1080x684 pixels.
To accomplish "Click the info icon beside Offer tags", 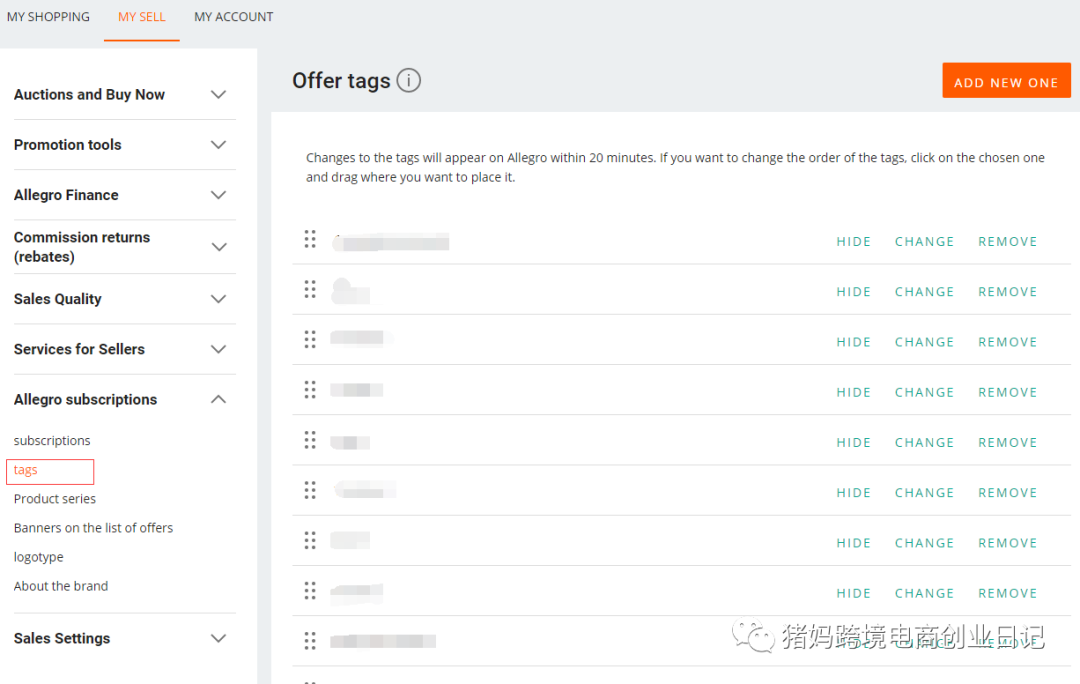I will coord(408,81).
